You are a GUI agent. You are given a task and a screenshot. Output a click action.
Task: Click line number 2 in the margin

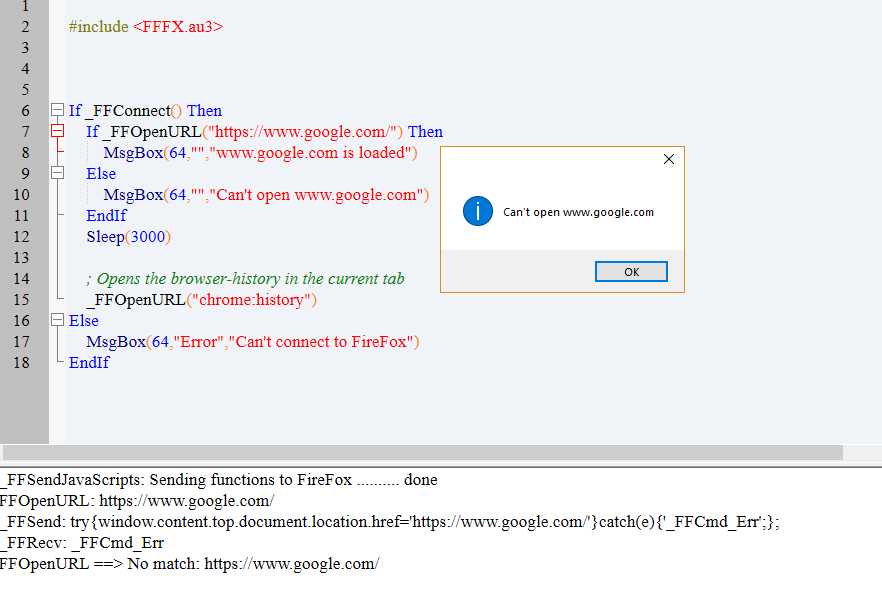(25, 26)
